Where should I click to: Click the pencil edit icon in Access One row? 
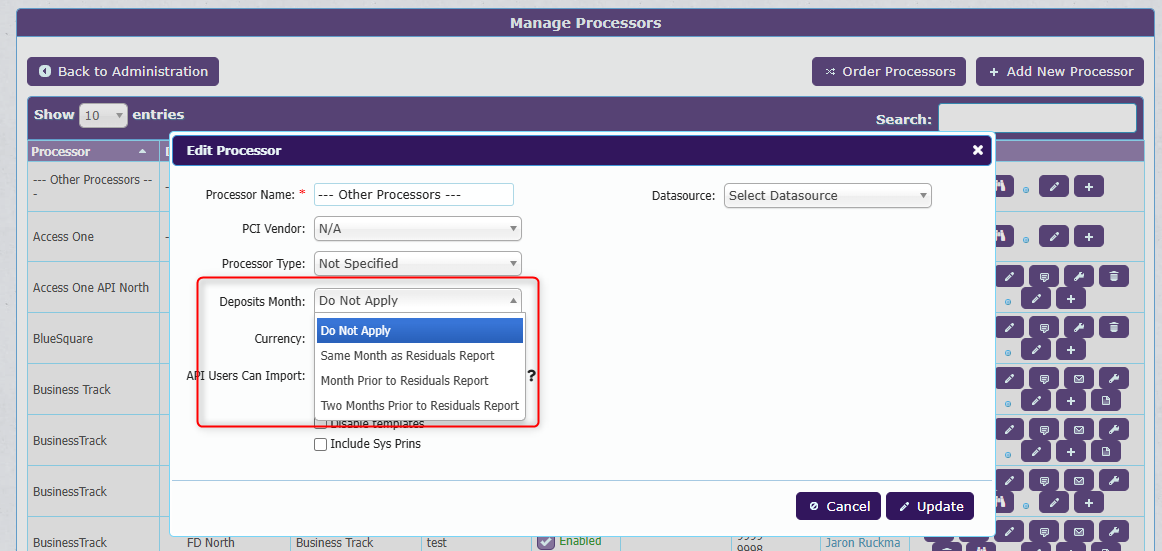[x=1053, y=236]
